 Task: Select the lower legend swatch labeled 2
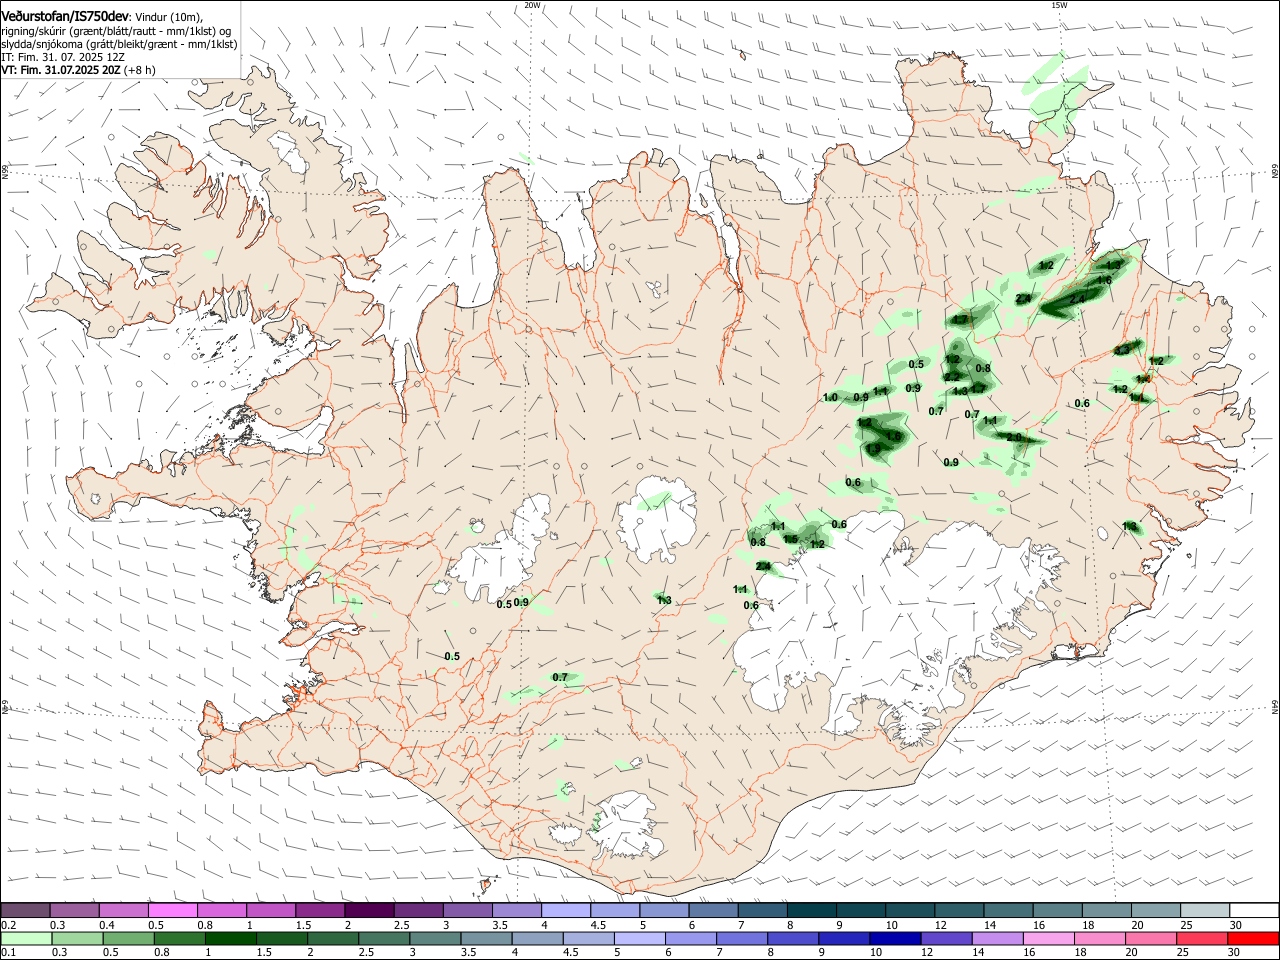(332, 938)
